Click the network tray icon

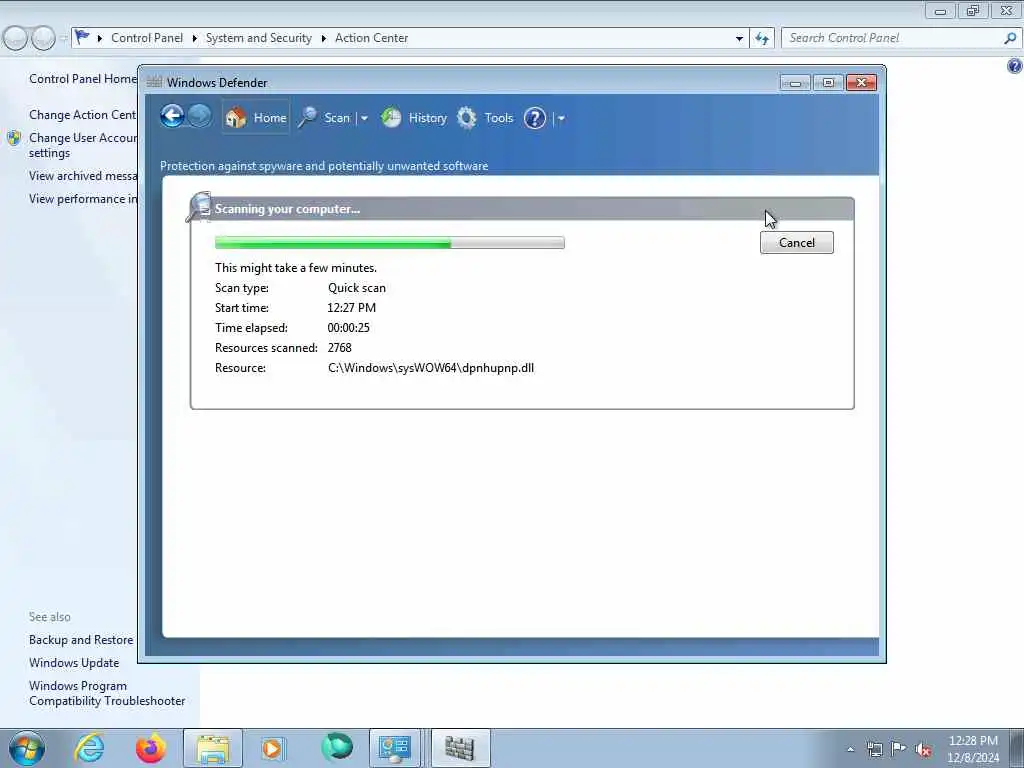(x=875, y=749)
